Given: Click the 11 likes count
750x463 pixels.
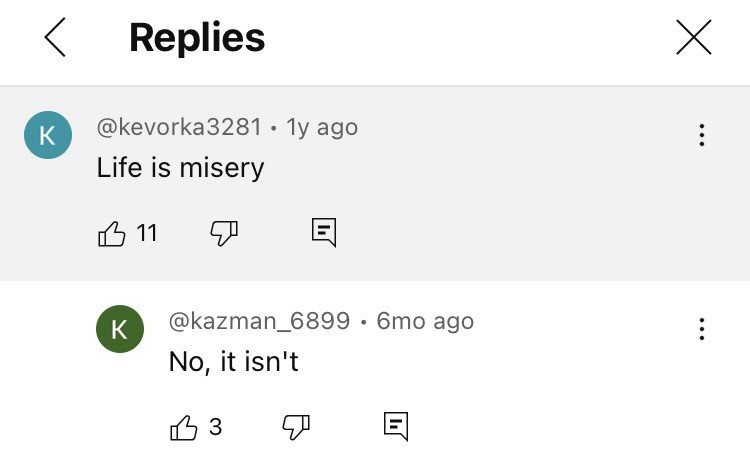Looking at the screenshot, I should click(147, 234).
